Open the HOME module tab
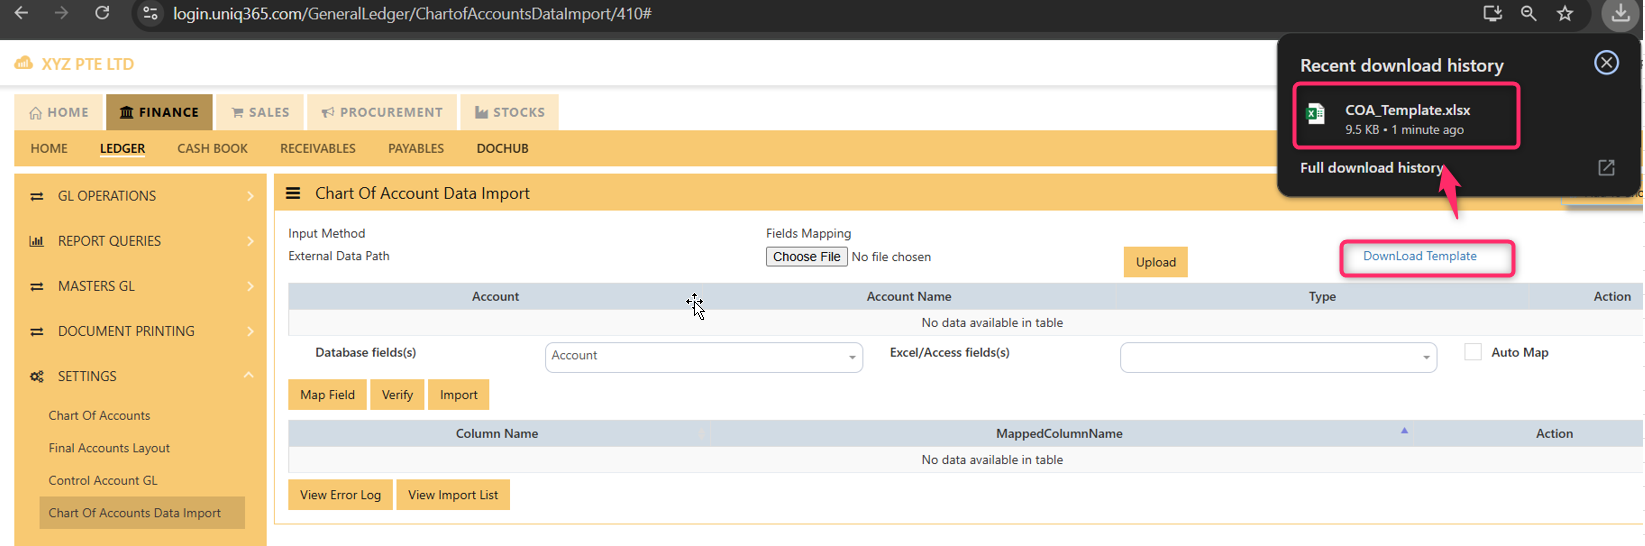The width and height of the screenshot is (1645, 546). [59, 112]
